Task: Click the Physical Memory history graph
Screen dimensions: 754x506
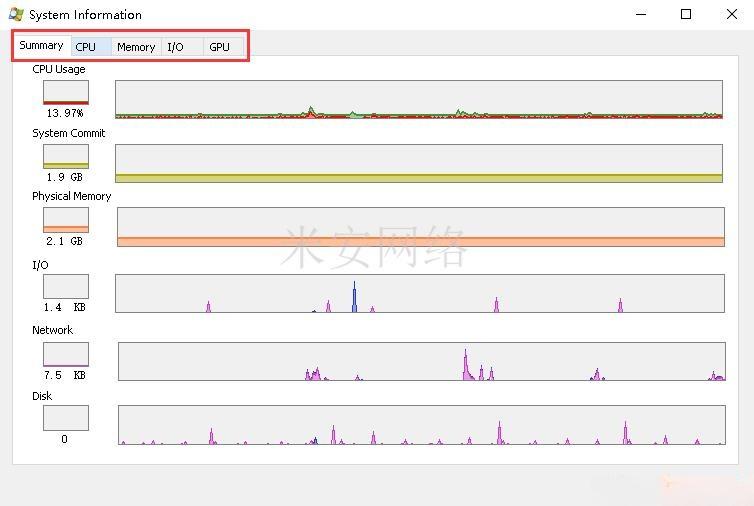Action: coord(420,227)
